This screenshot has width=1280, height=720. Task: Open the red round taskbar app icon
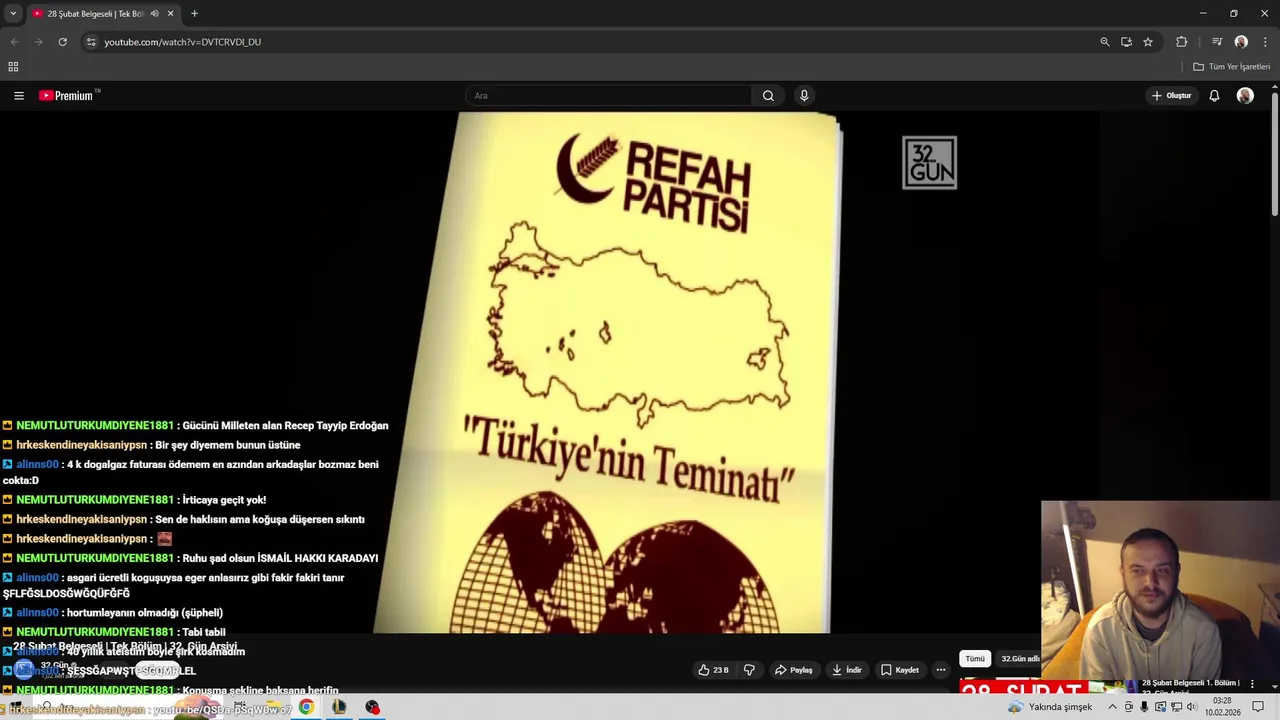click(372, 707)
